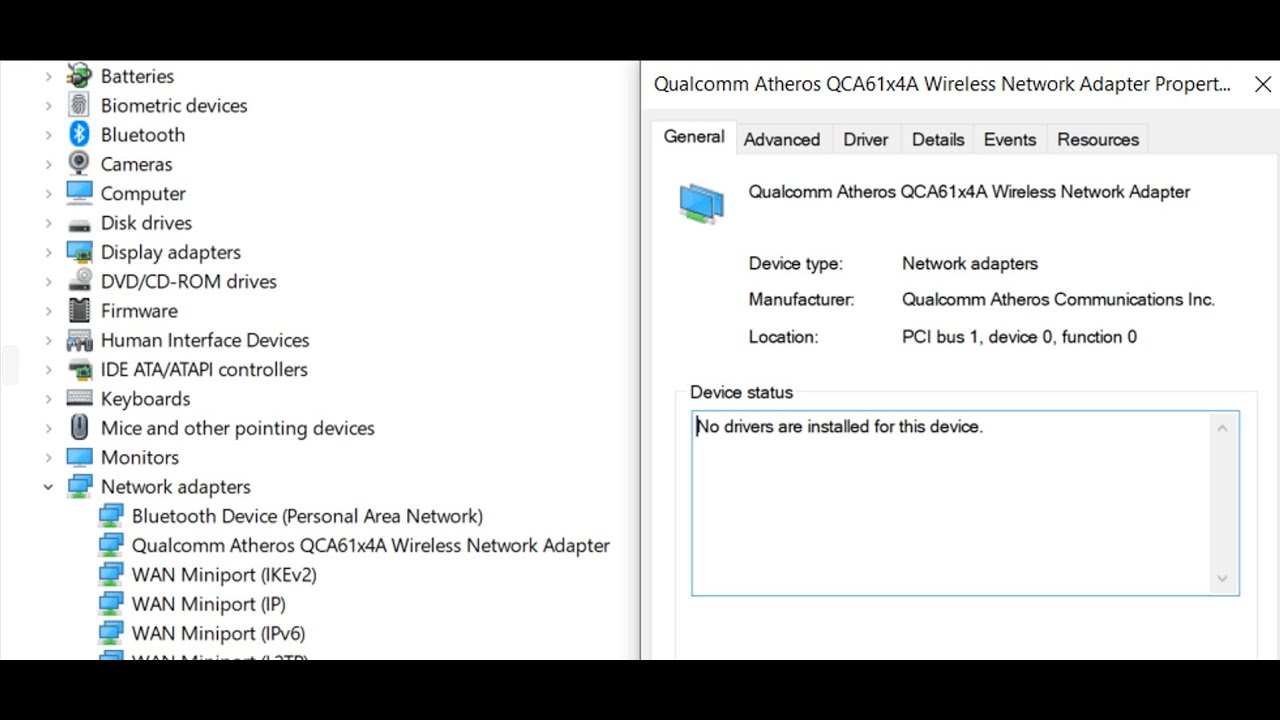
Task: Expand the Computer node
Action: tap(48, 193)
